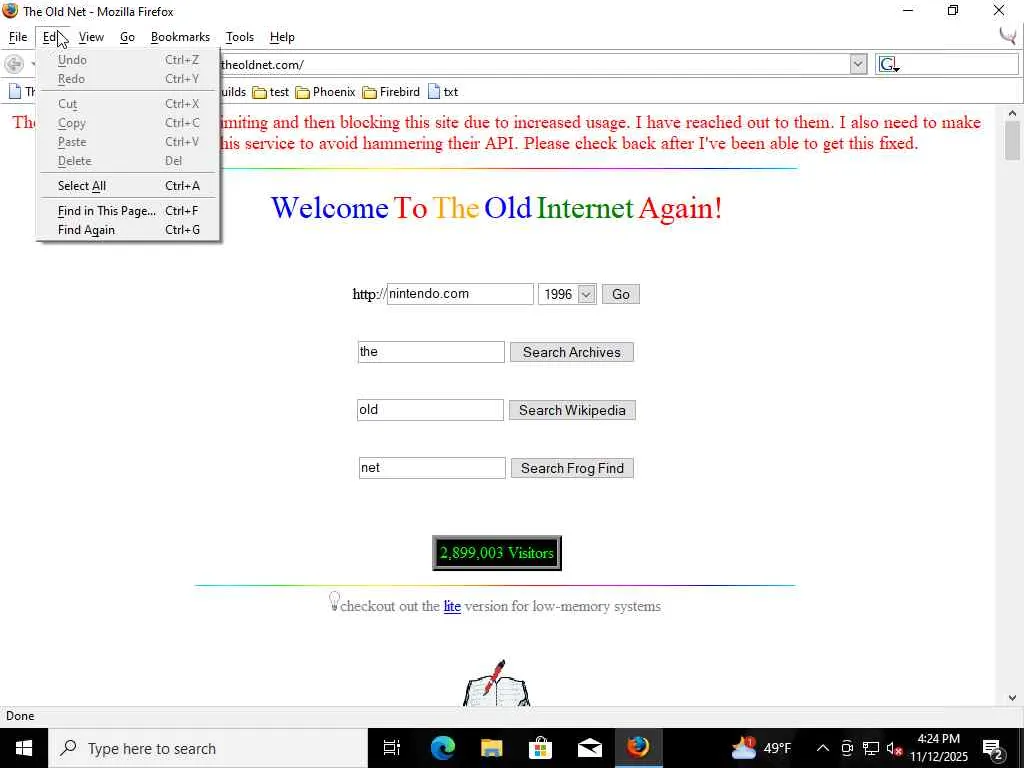Click the nintendo.com URL input field

click(460, 294)
